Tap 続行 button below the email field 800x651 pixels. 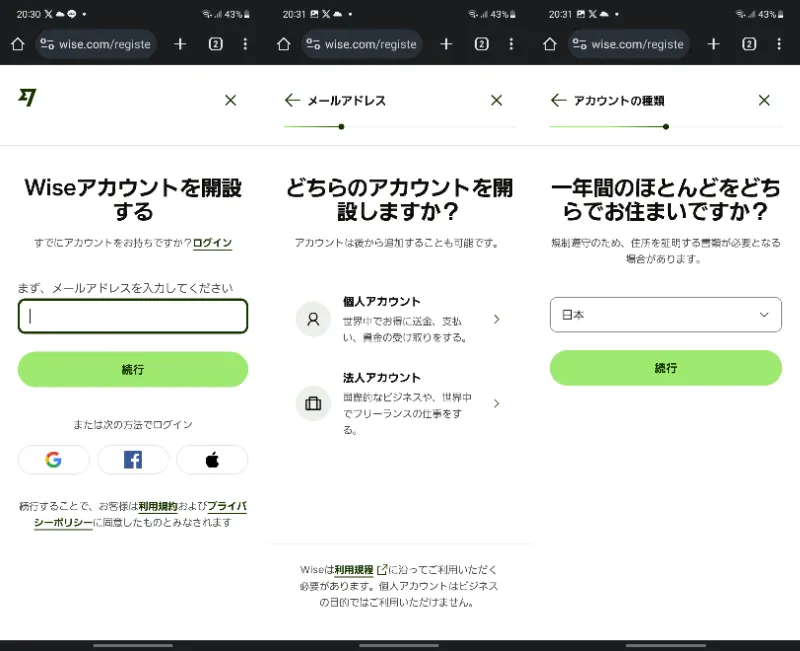tap(133, 369)
